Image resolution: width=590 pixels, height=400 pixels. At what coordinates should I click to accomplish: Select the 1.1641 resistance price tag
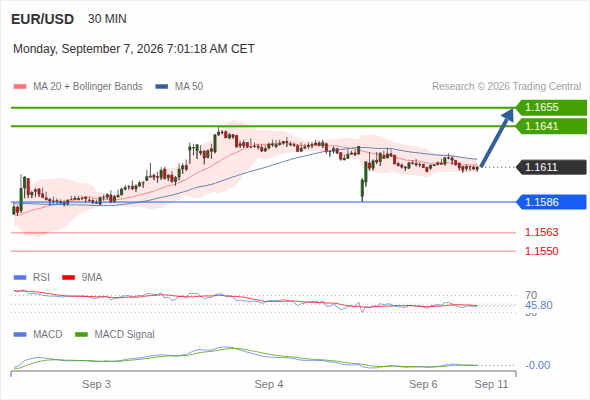[x=551, y=126]
